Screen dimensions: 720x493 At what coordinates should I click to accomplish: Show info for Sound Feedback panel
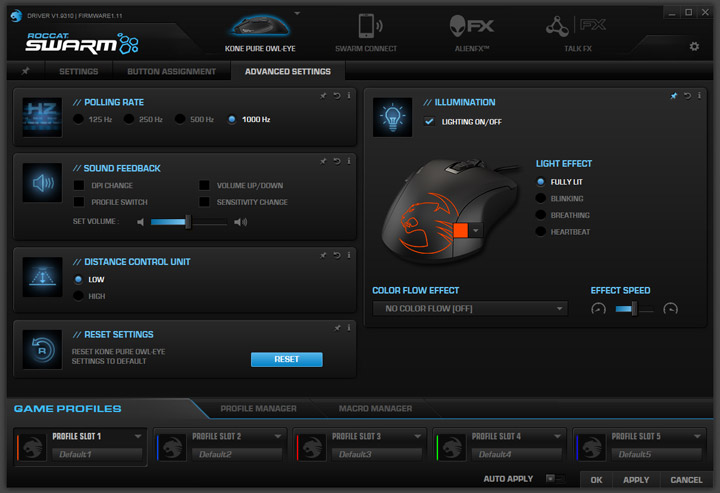[349, 161]
